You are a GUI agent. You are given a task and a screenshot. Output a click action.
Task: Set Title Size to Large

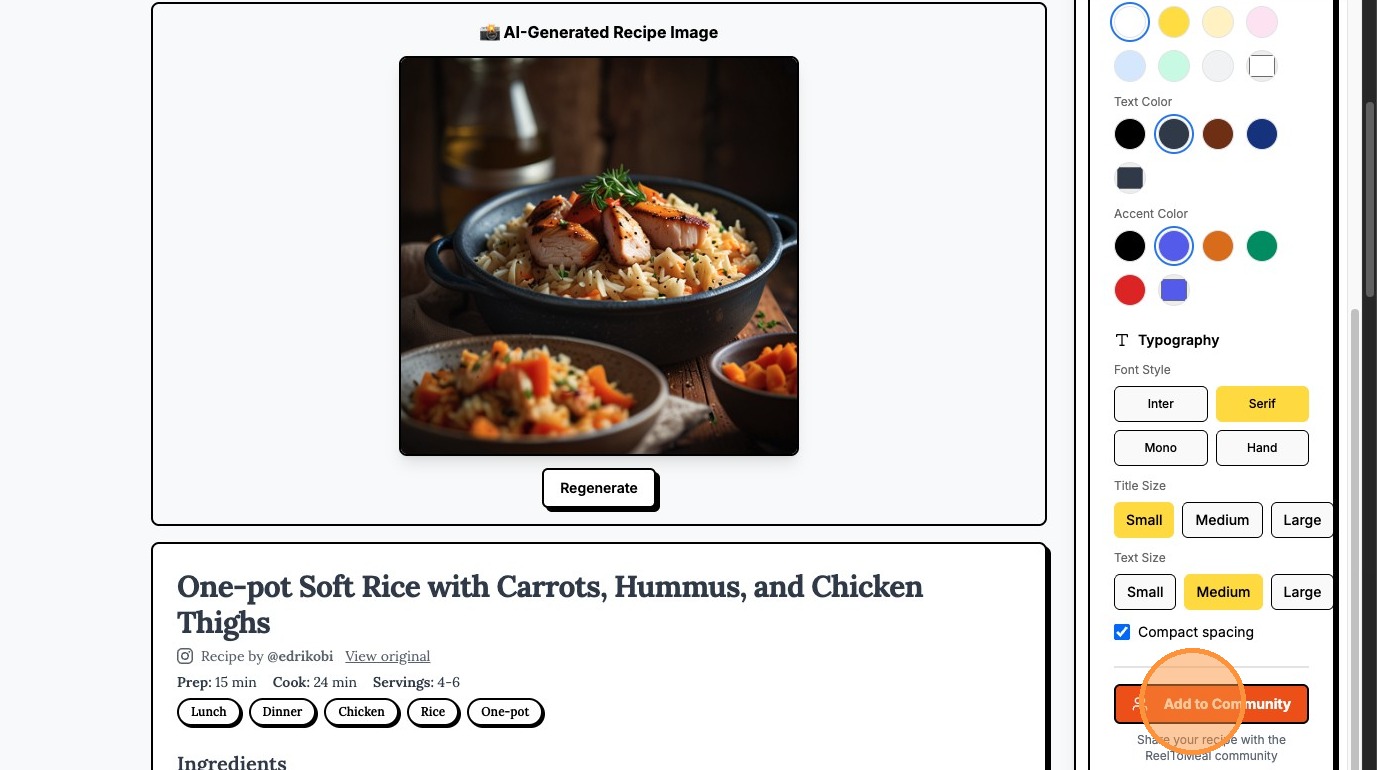tap(1302, 520)
